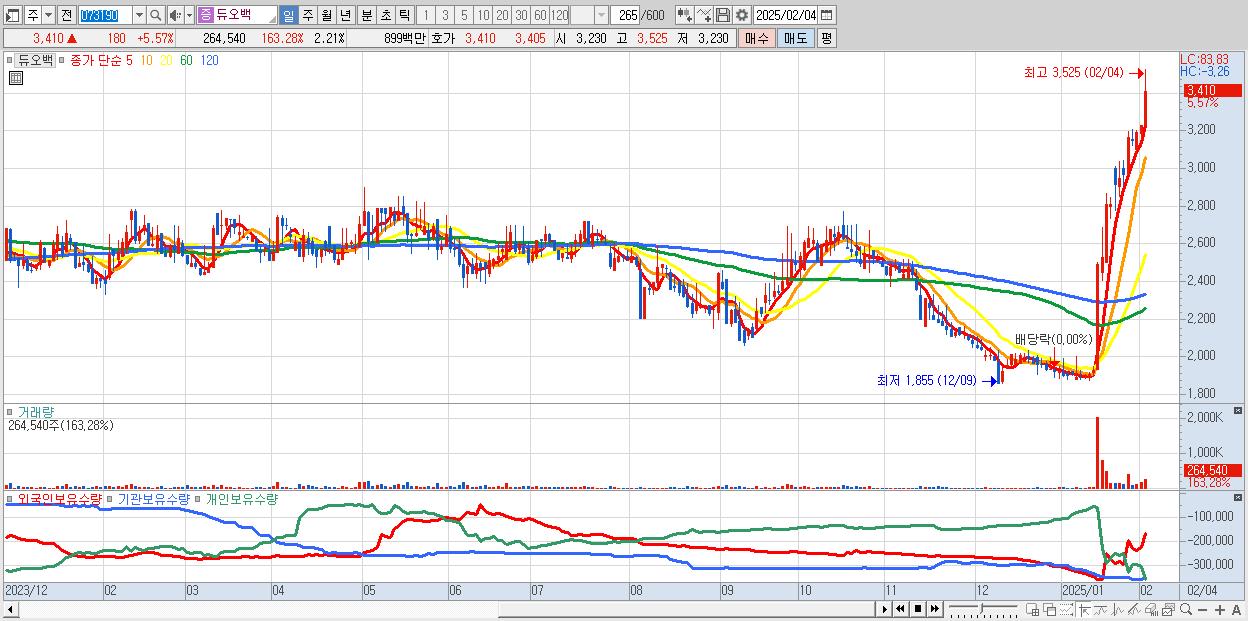Click the 듀오백 legend label in the chart
1248x621 pixels.
pos(36,60)
